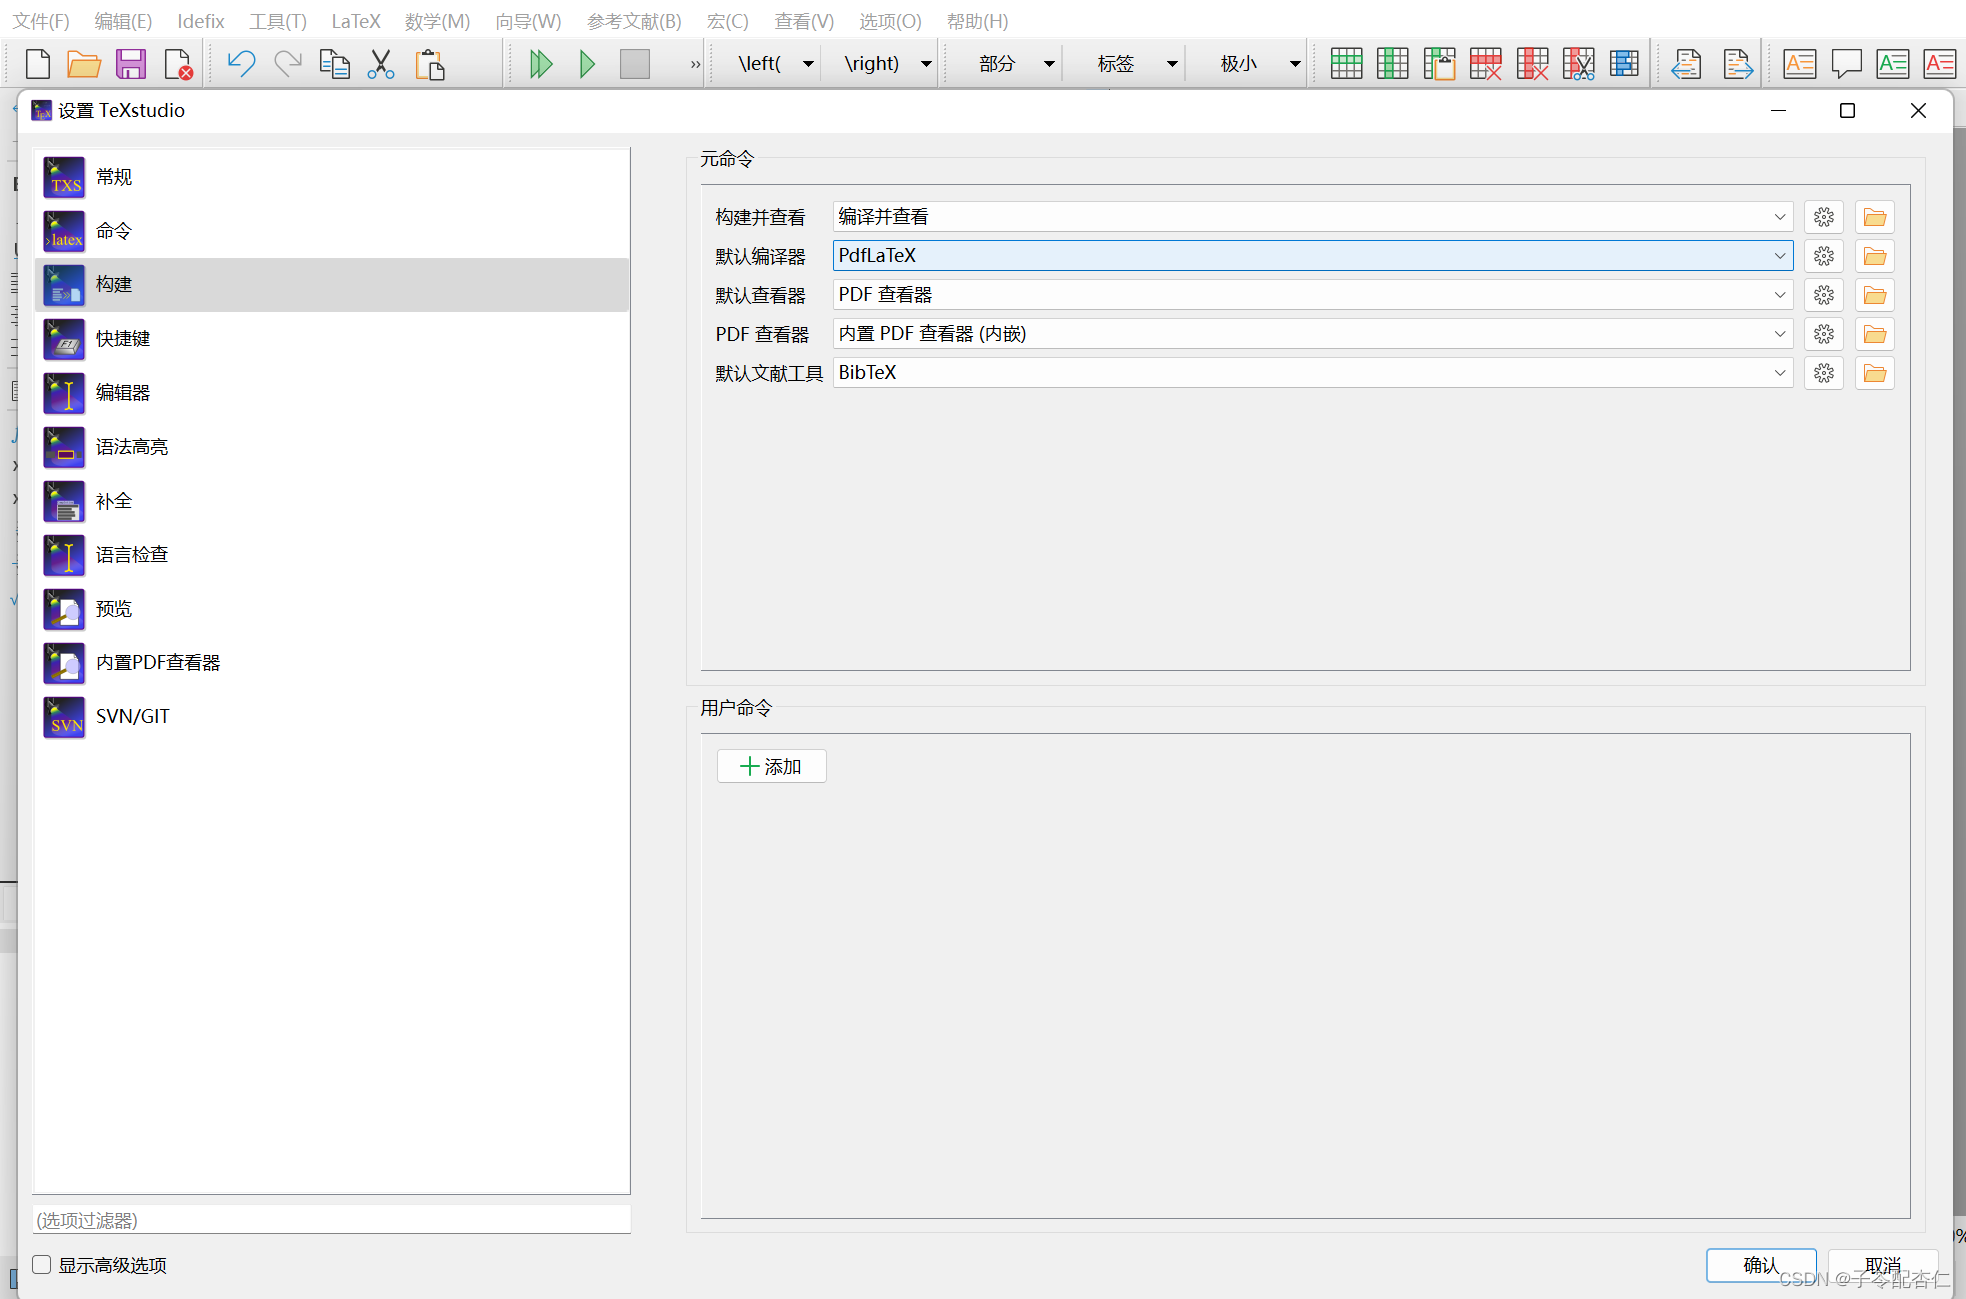Open the 选项(O) menu

[x=890, y=21]
